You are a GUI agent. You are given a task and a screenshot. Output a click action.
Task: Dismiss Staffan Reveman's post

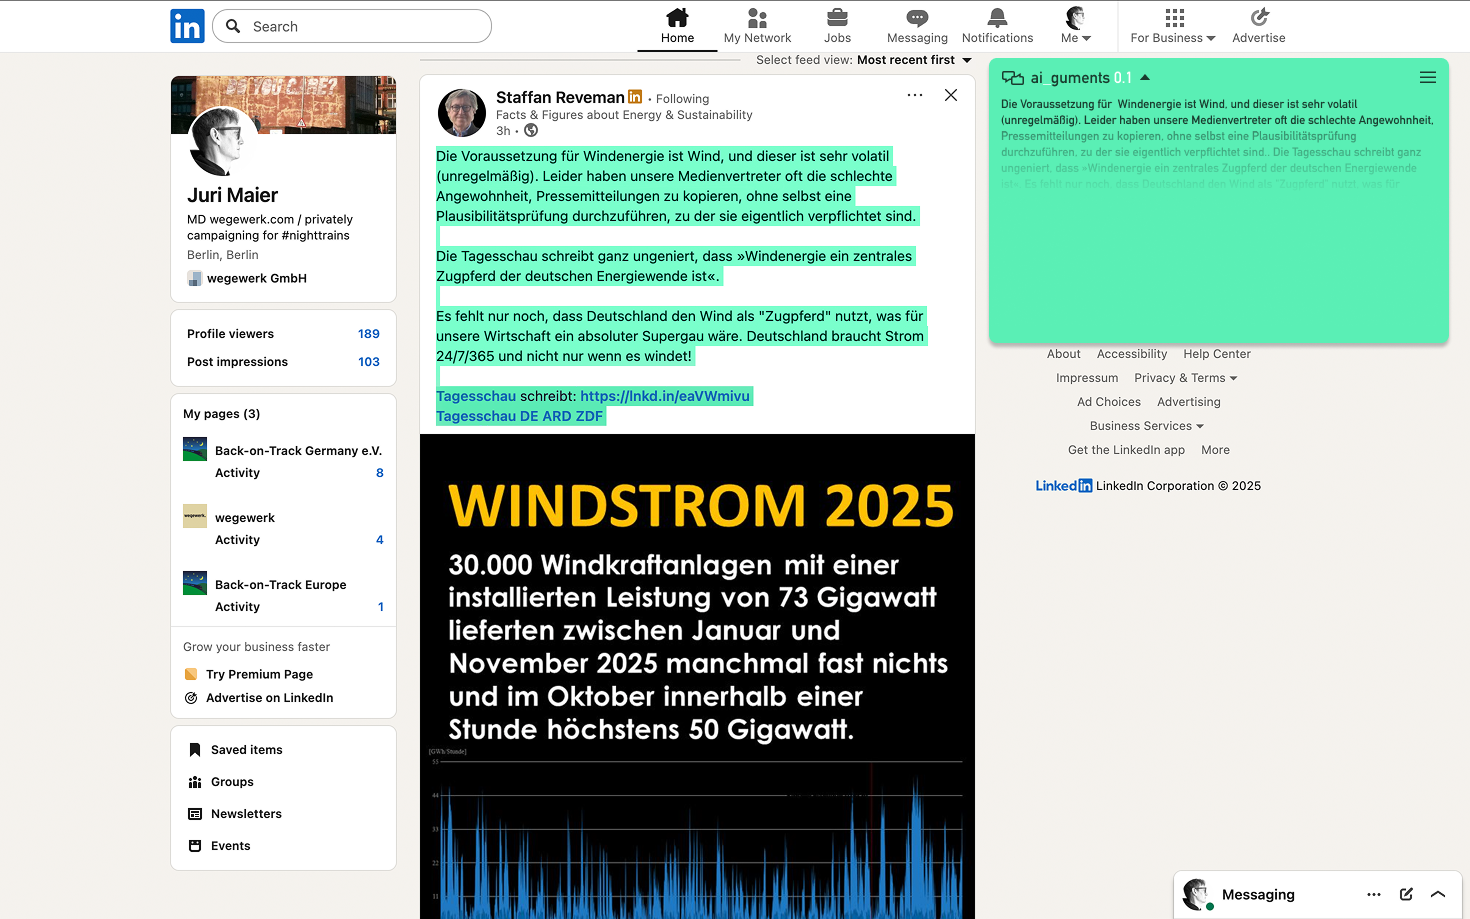(x=951, y=95)
